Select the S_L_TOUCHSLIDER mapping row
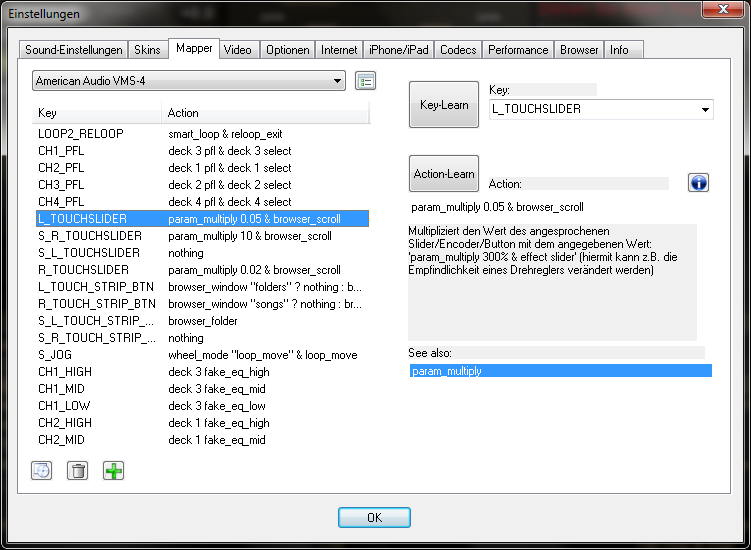The image size is (751, 550). (x=203, y=253)
